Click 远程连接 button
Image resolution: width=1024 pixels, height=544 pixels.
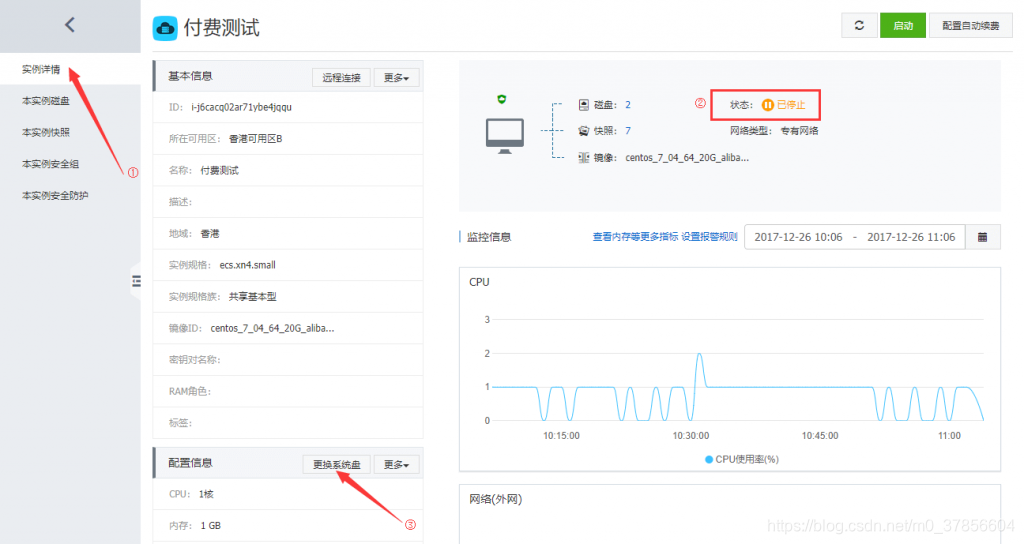coord(342,78)
